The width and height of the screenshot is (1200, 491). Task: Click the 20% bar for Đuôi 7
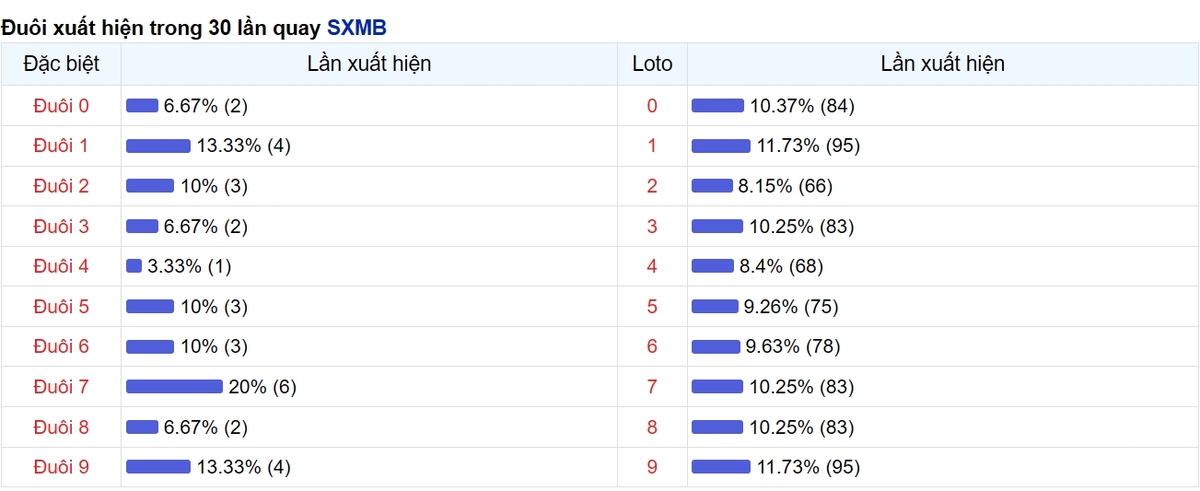pos(174,386)
